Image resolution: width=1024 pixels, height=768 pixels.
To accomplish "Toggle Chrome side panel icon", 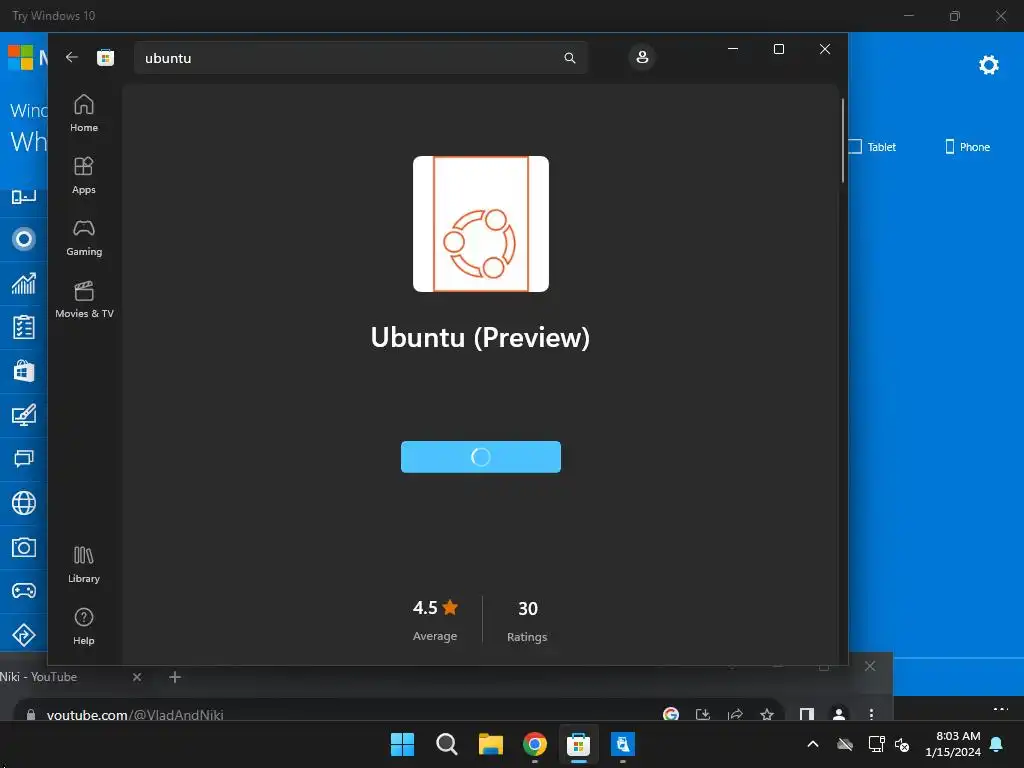I will tap(807, 714).
